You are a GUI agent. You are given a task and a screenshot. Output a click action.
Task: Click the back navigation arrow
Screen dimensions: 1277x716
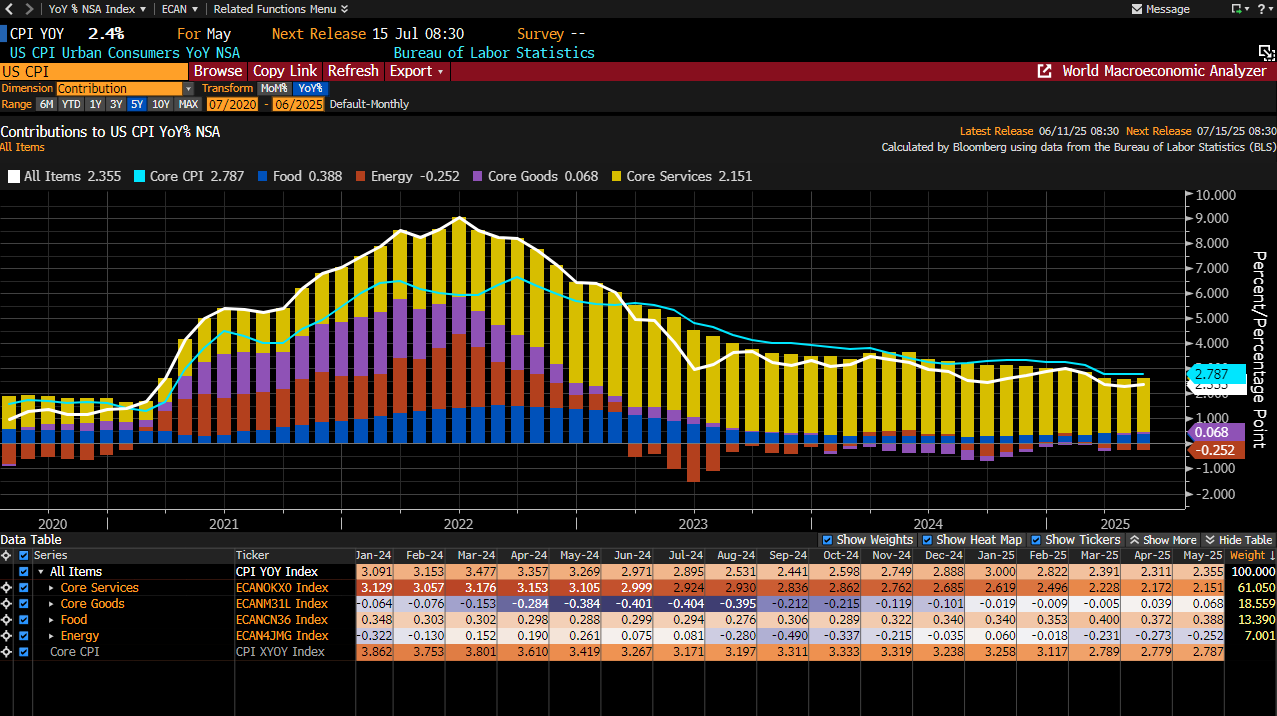[9, 9]
